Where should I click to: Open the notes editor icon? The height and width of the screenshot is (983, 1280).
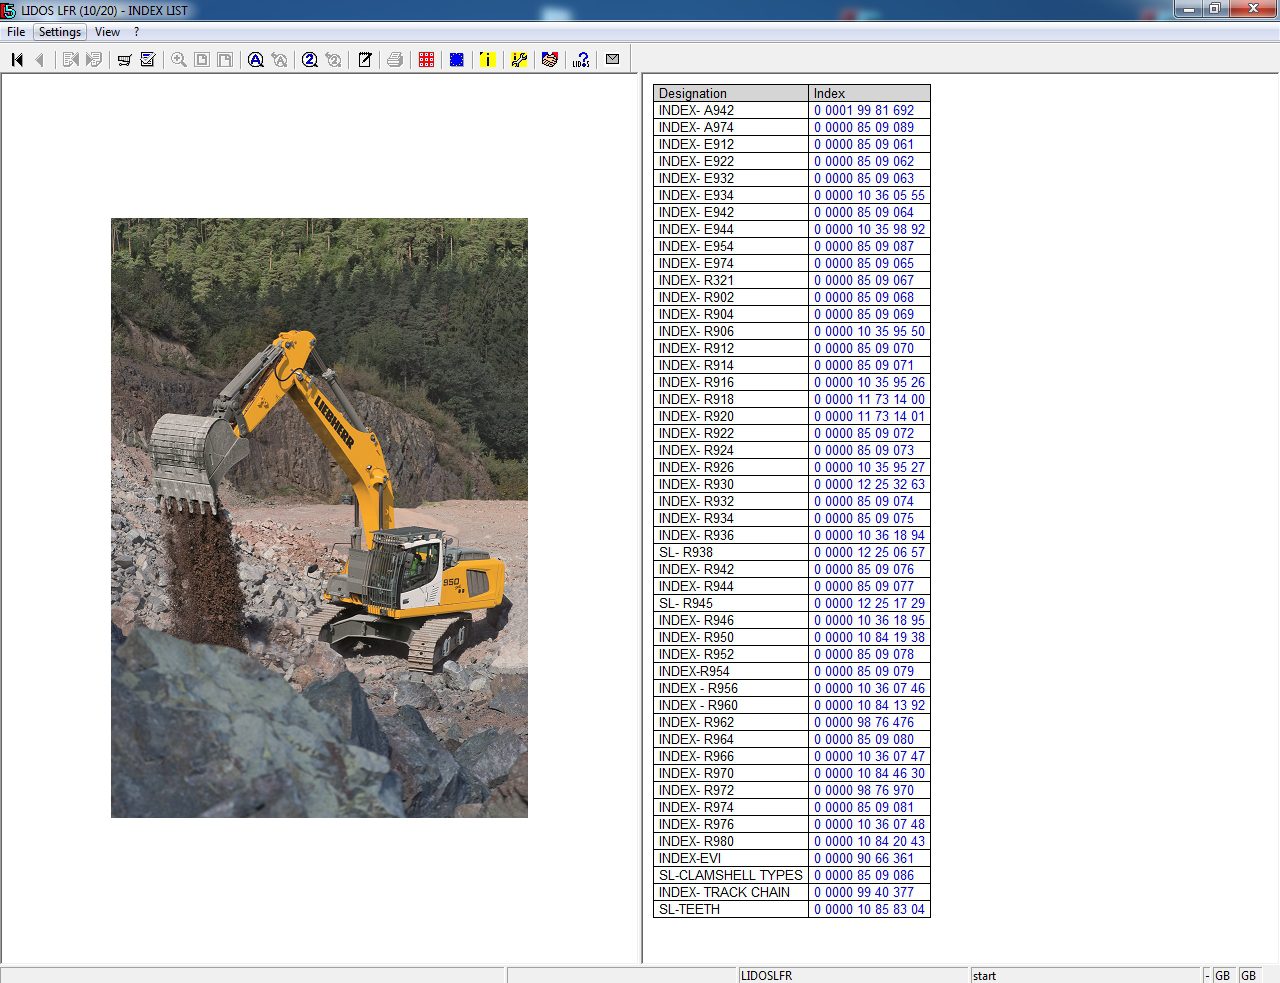(365, 59)
